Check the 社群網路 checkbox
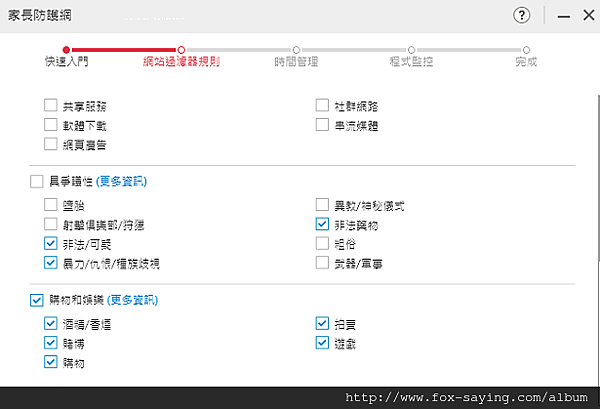The height and width of the screenshot is (409, 600). pos(322,105)
